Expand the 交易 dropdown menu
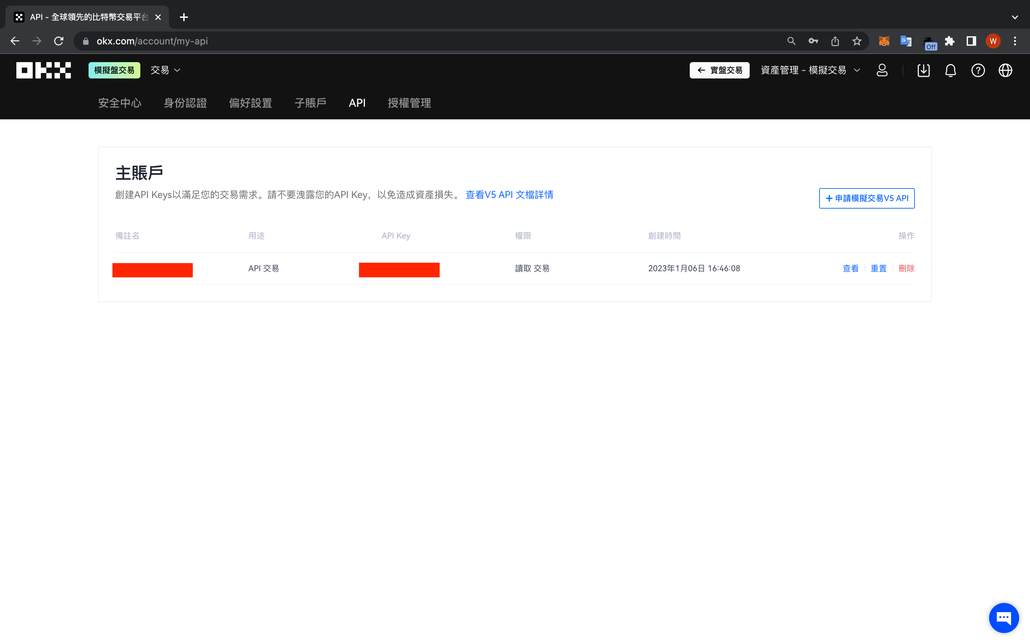The height and width of the screenshot is (644, 1030). tap(165, 70)
